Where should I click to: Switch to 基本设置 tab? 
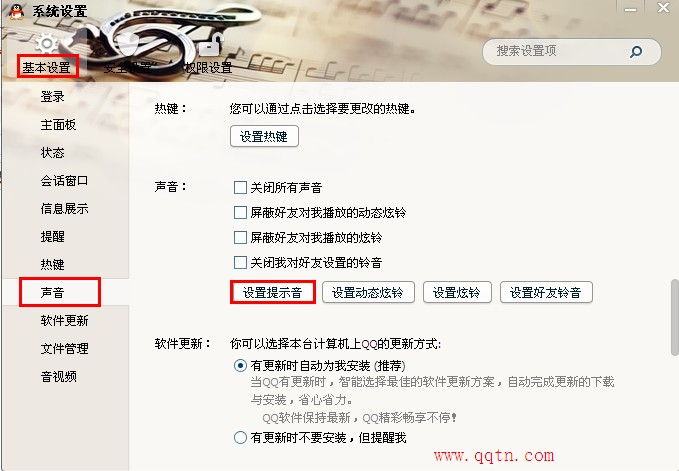47,68
